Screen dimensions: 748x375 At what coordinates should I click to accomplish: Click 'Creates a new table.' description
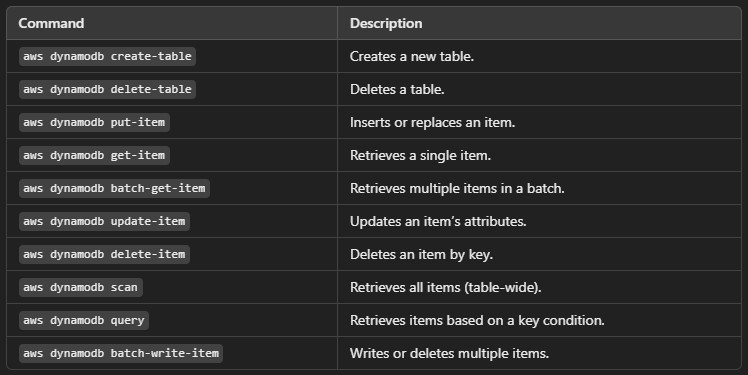coord(412,56)
